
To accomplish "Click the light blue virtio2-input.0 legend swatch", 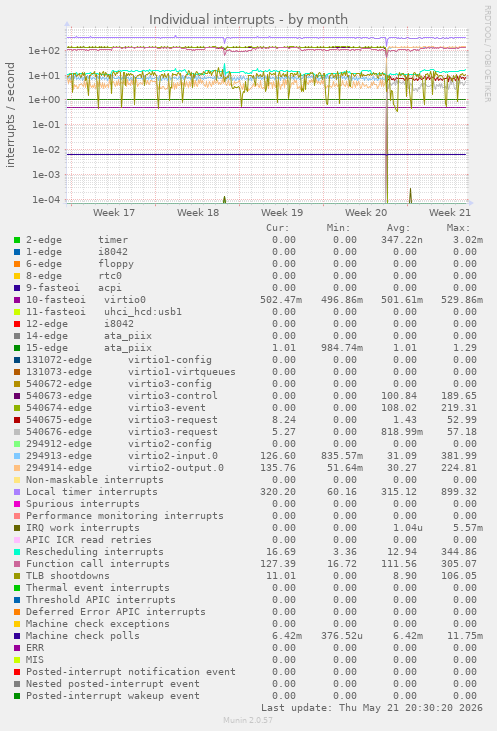I will click(17, 456).
